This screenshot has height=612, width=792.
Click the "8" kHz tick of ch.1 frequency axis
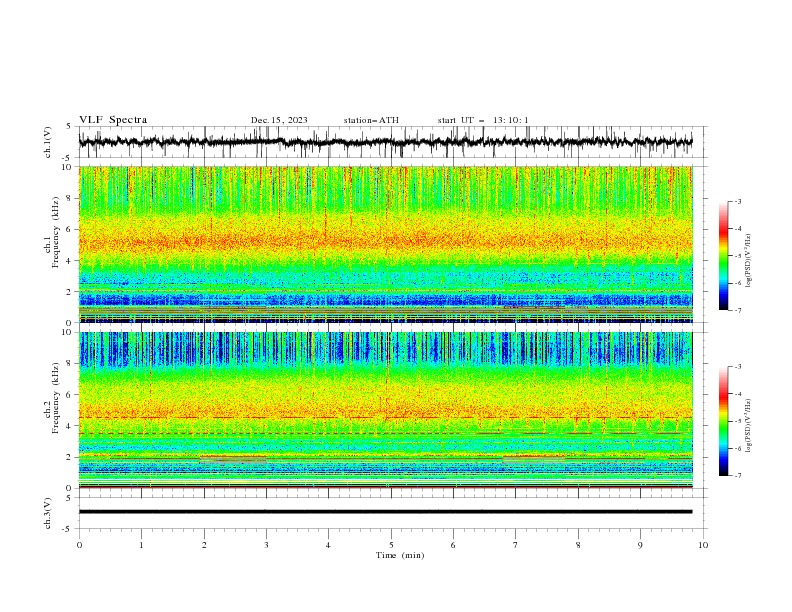70,198
